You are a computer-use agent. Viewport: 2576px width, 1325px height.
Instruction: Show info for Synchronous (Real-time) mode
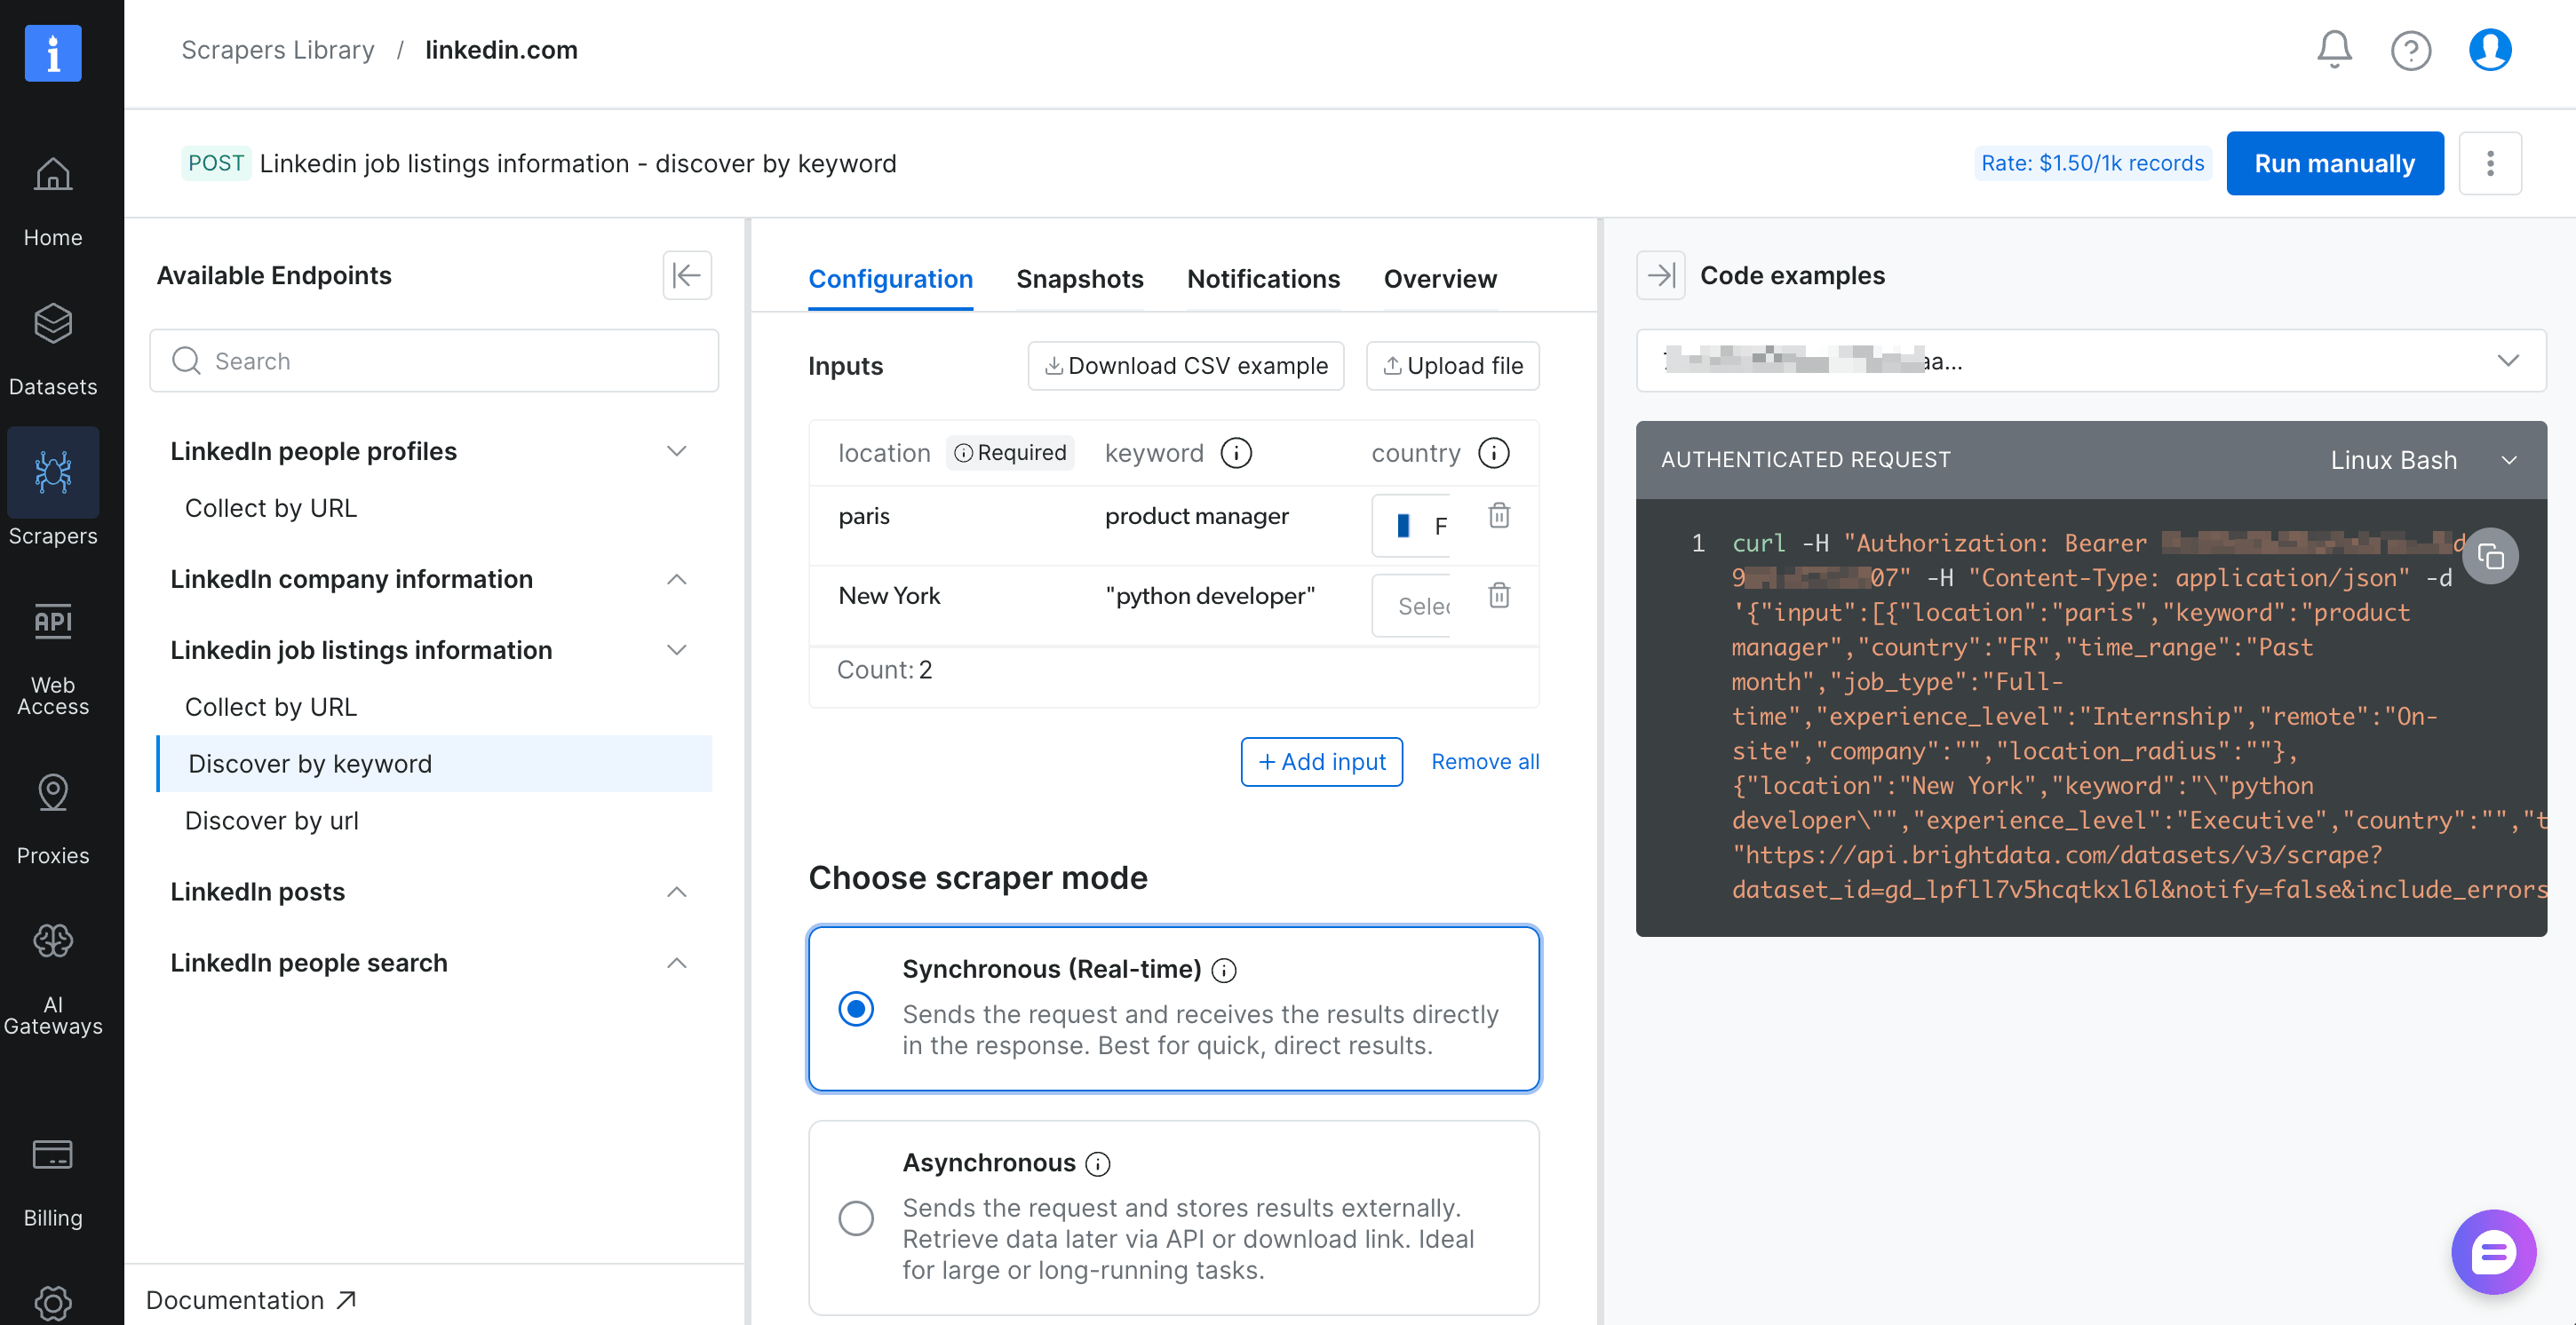click(x=1224, y=970)
